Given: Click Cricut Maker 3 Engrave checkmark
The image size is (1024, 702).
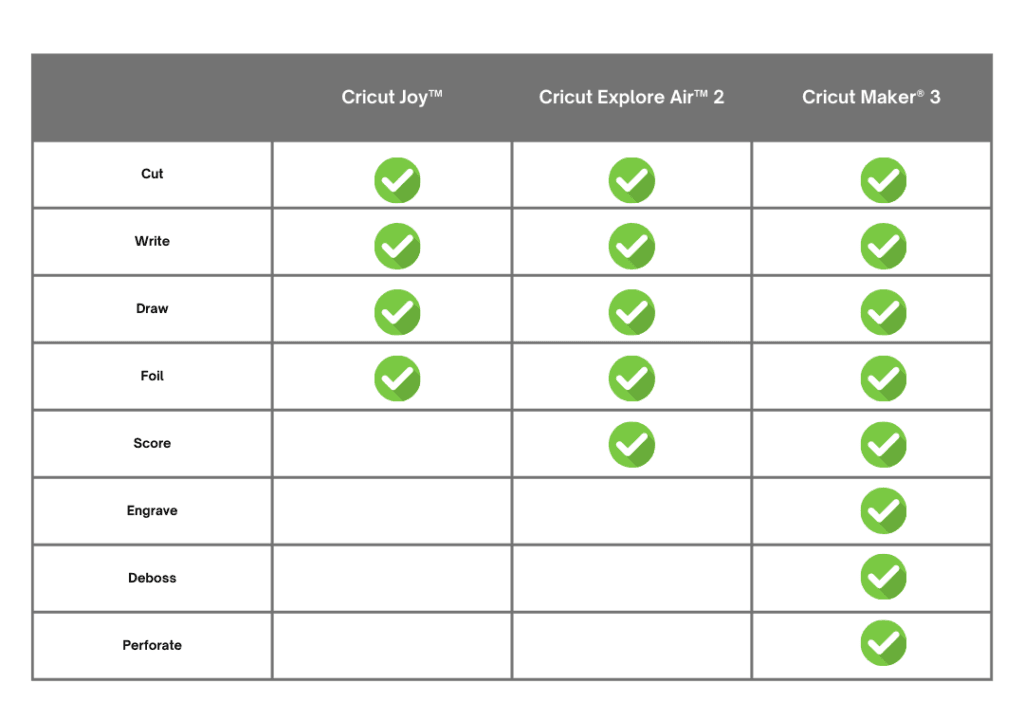Looking at the screenshot, I should [x=883, y=511].
